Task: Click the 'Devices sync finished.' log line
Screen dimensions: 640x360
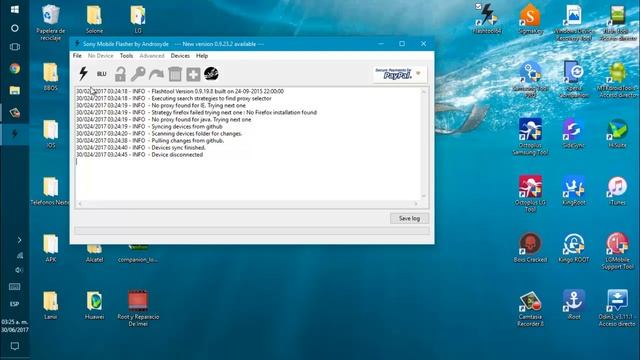Action: (x=141, y=148)
